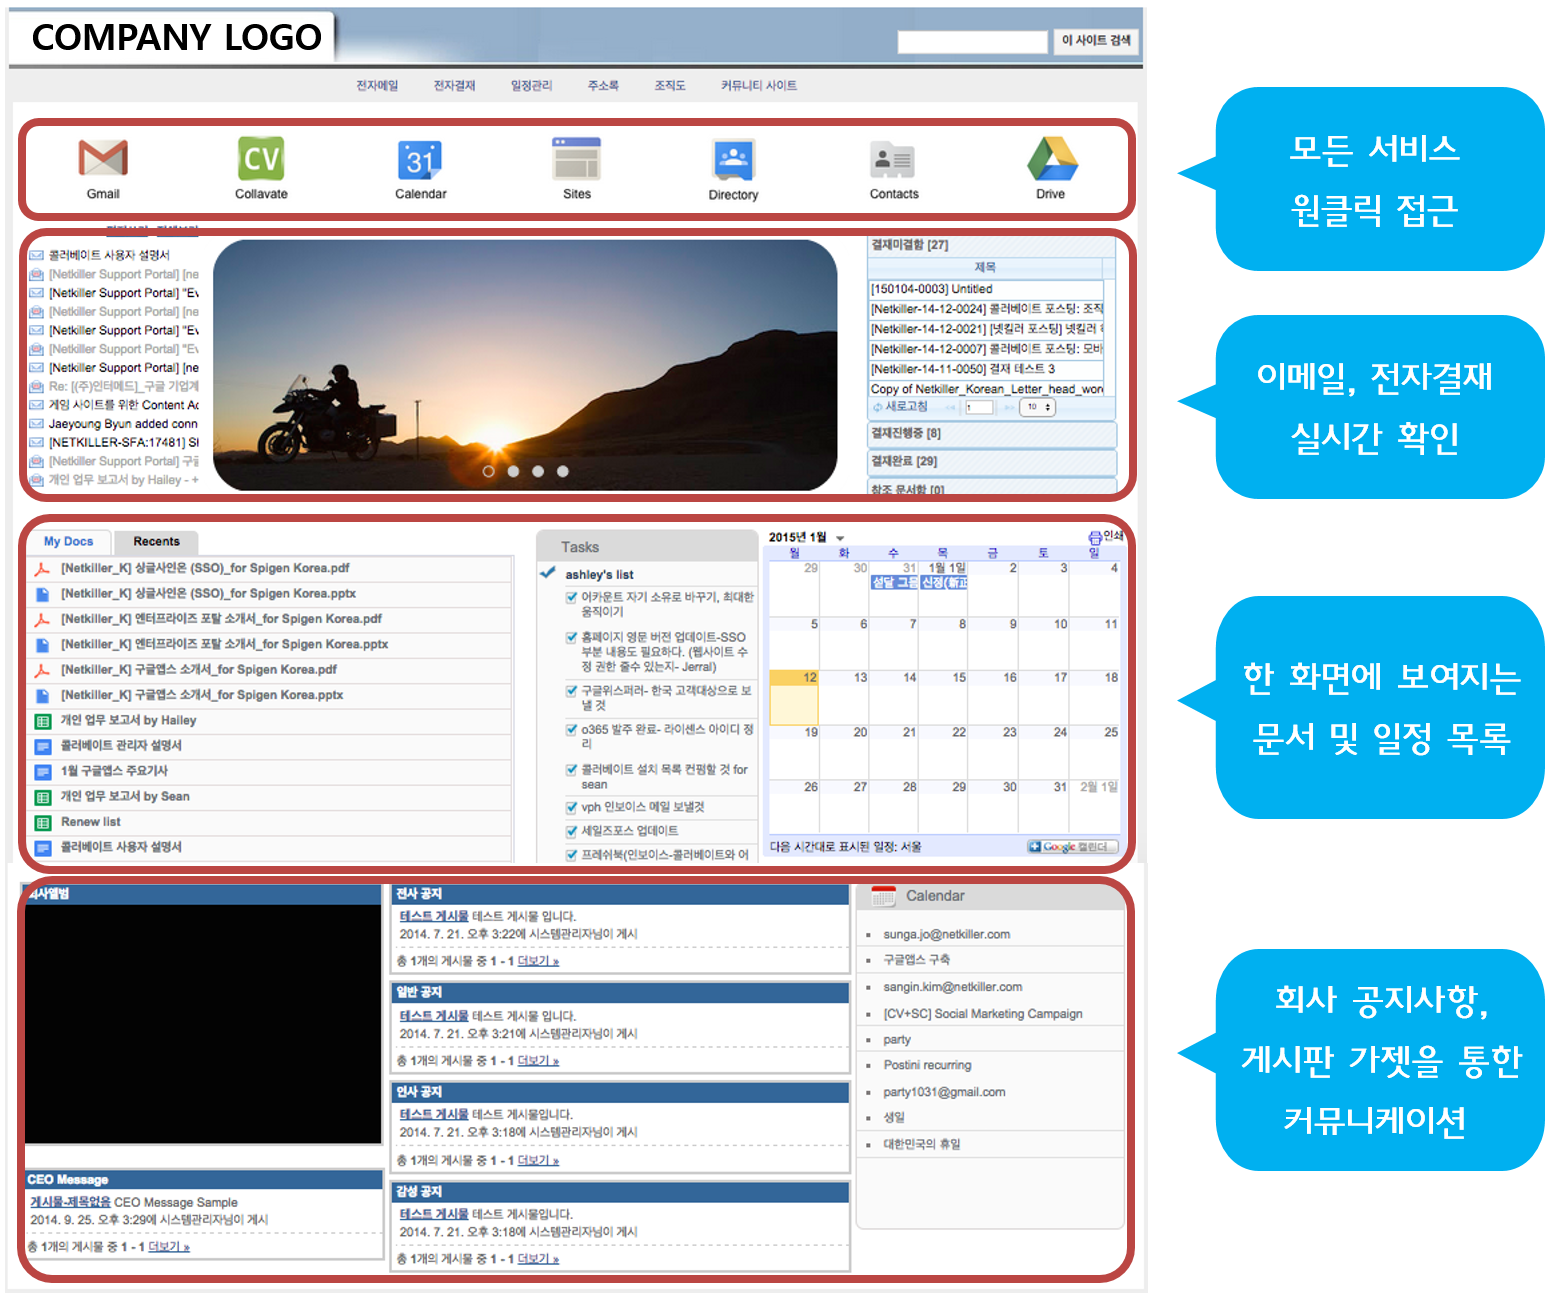Image resolution: width=1566 pixels, height=1302 pixels.
Task: Click the motorcycle sunset banner image
Action: (525, 365)
